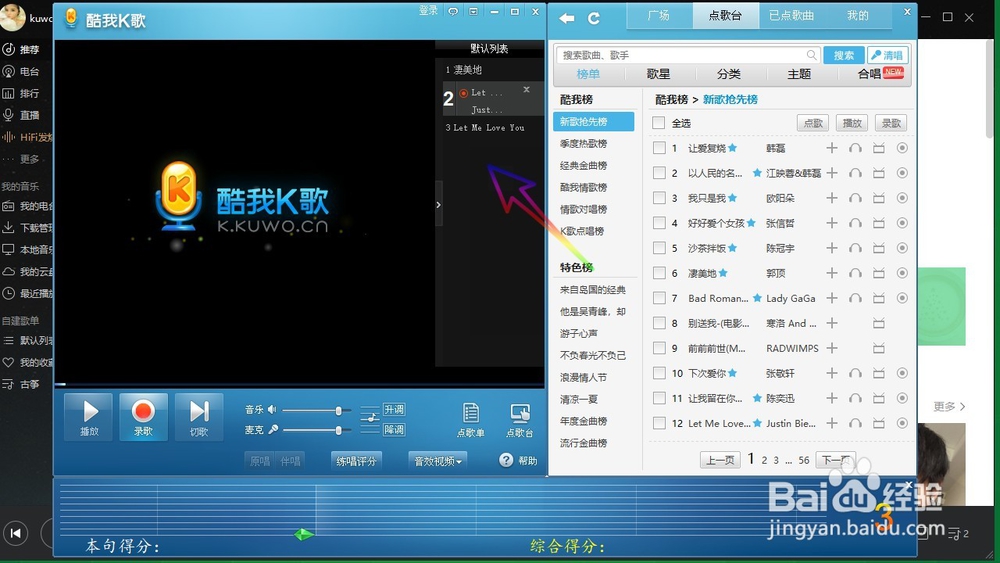Click the plus icon to add 让爱复烧
Viewport: 1000px width, 563px height.
click(832, 148)
